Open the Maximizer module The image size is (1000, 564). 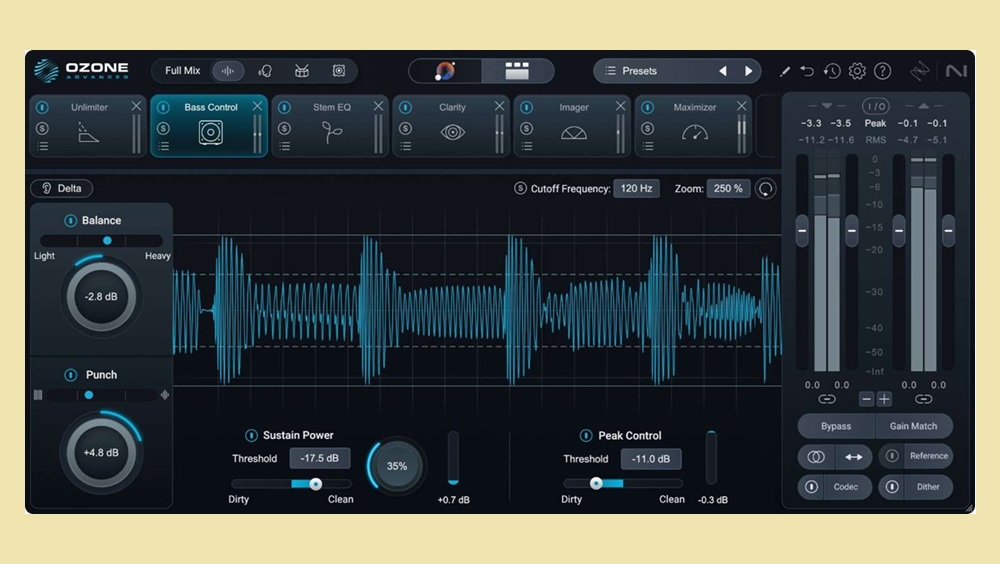[x=694, y=132]
